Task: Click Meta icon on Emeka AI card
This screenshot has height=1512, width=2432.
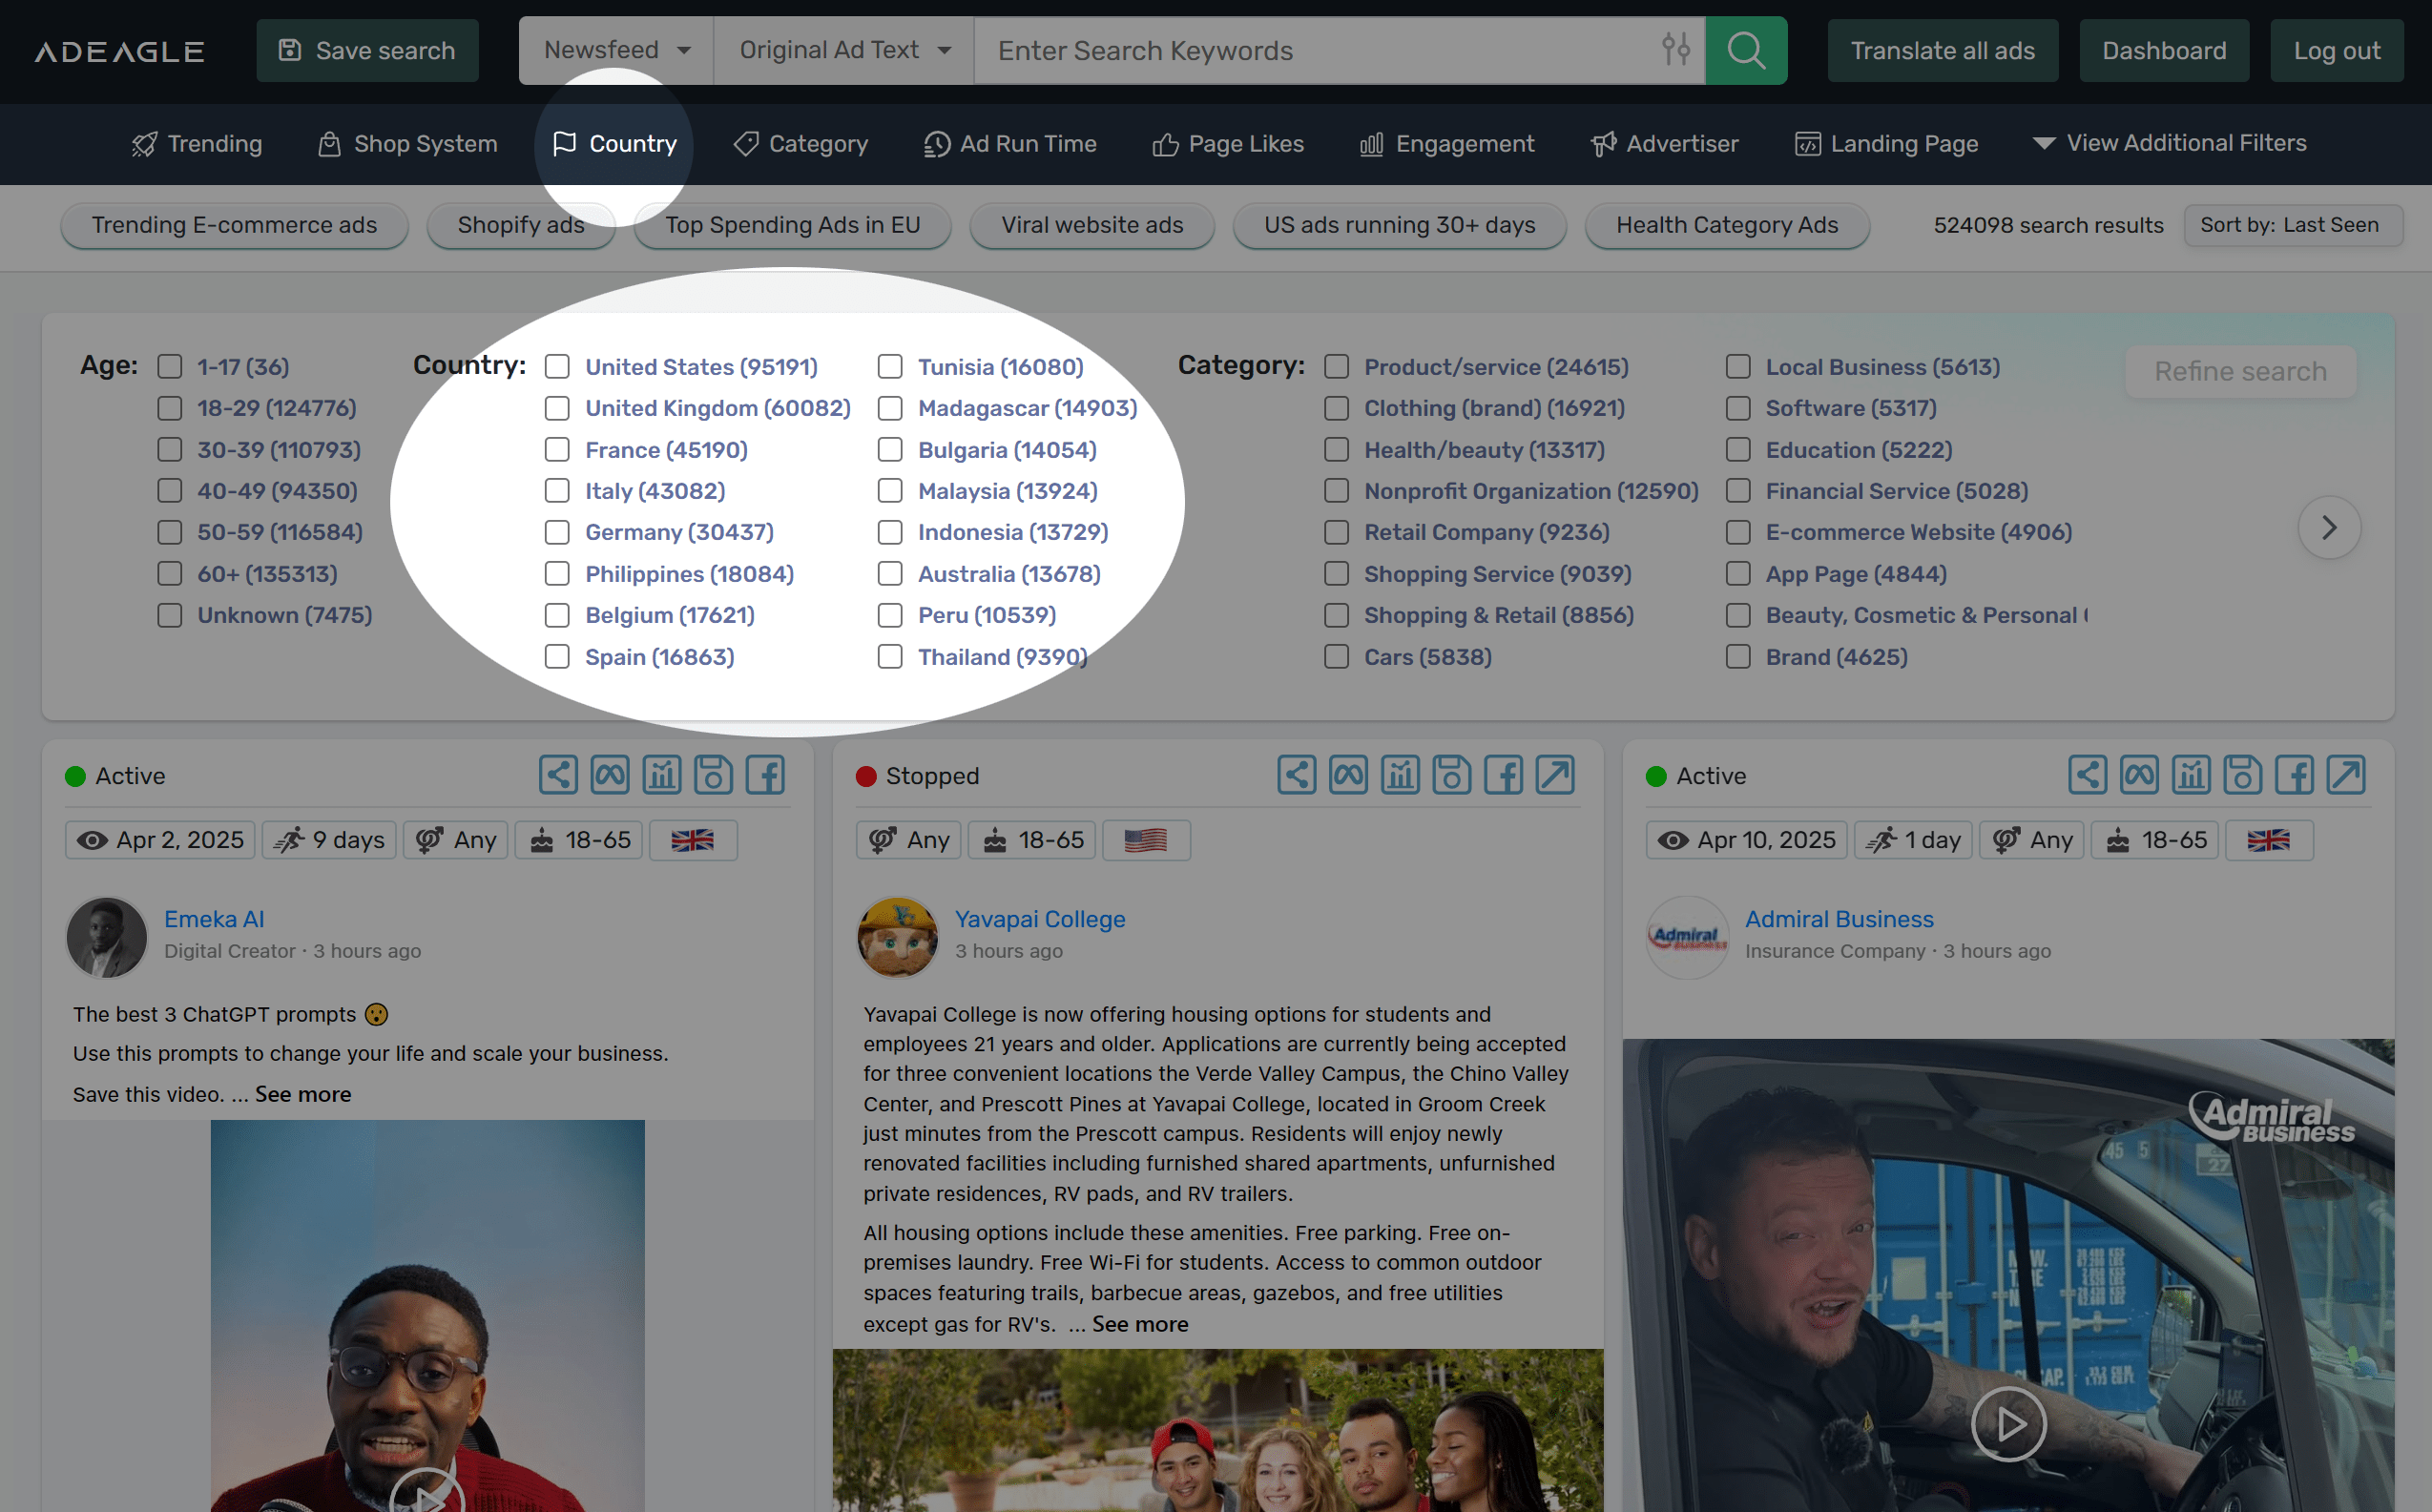Action: point(610,775)
